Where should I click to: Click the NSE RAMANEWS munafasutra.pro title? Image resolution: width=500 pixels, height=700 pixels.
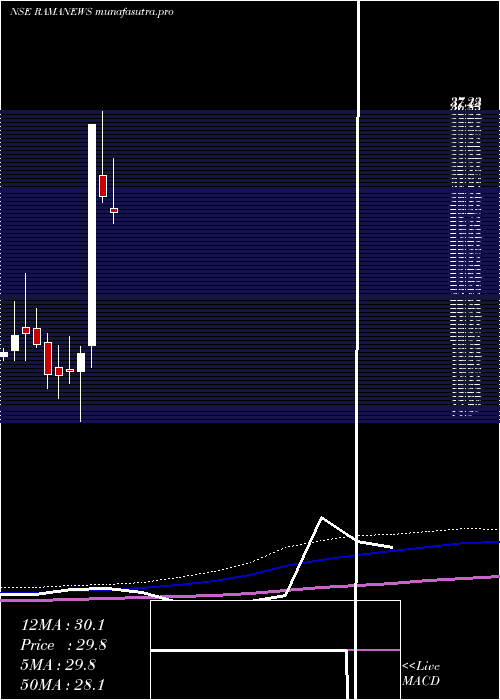[x=92, y=12]
